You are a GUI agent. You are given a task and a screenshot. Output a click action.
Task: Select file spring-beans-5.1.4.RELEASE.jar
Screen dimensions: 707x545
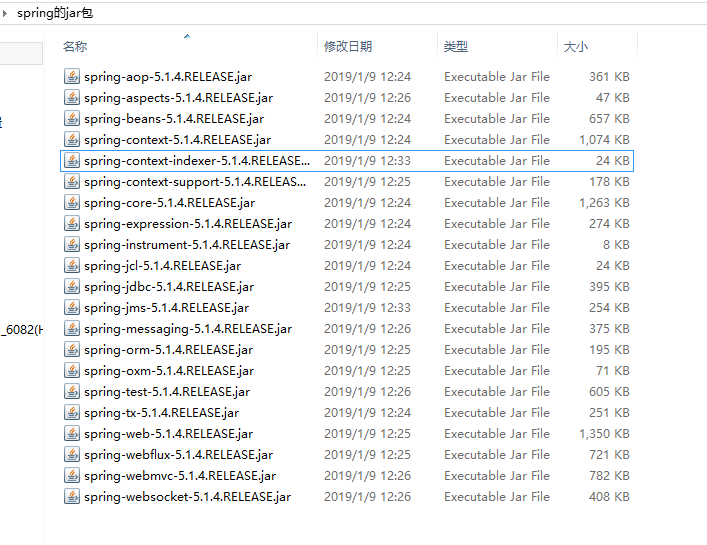coord(174,119)
